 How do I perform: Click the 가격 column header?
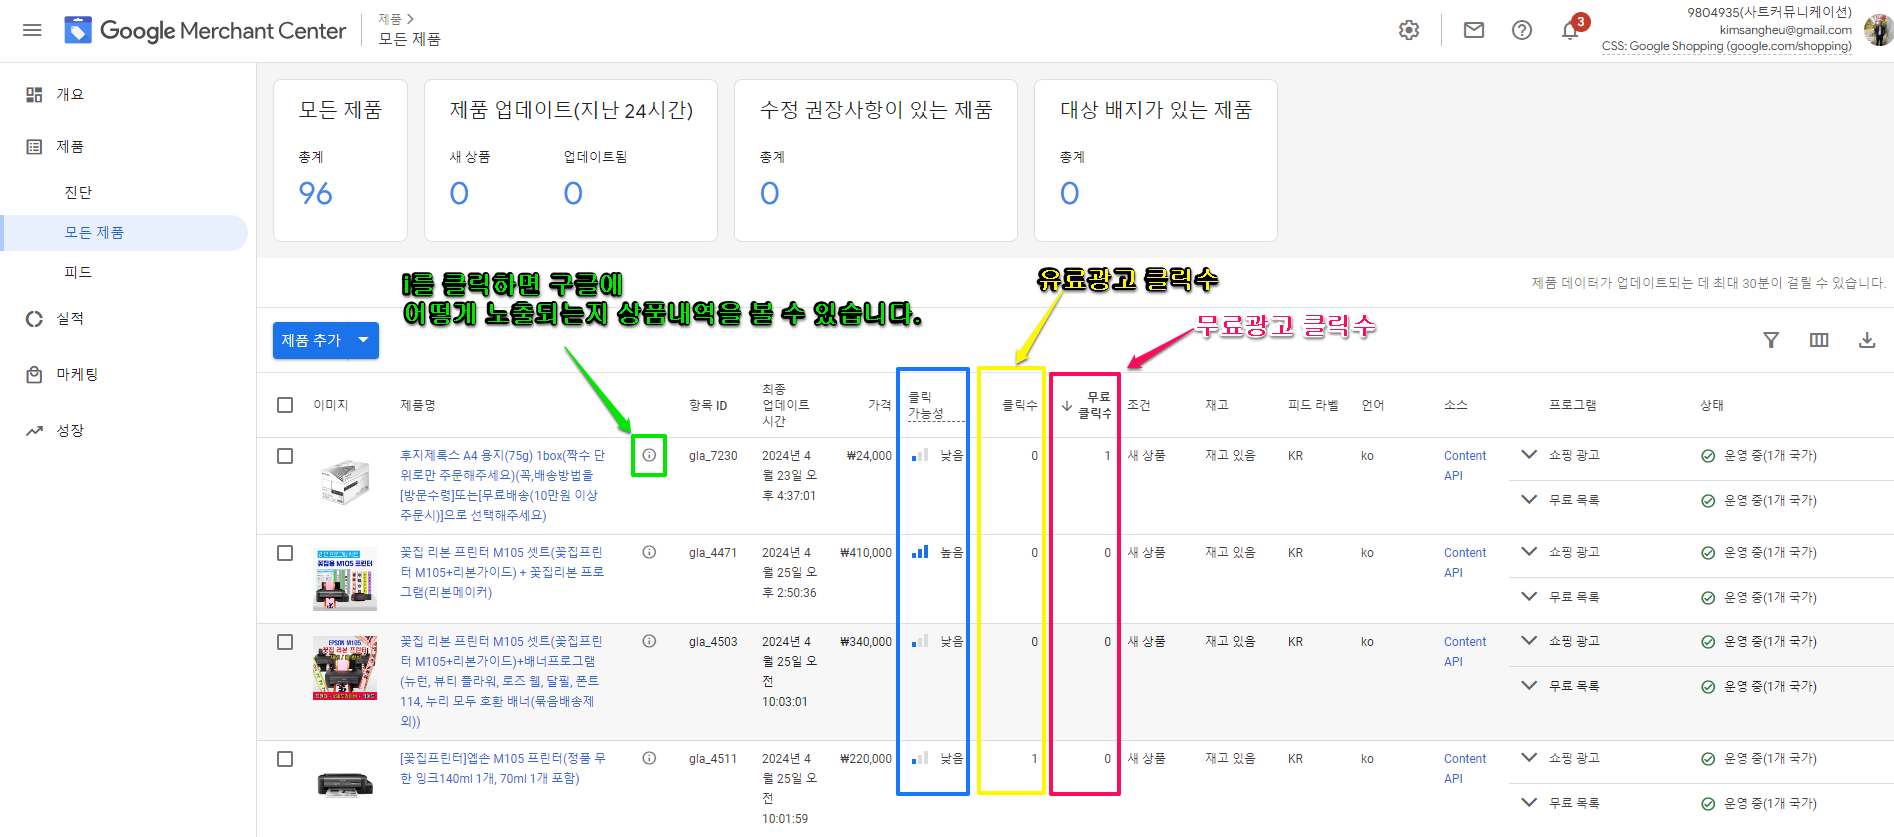point(880,405)
